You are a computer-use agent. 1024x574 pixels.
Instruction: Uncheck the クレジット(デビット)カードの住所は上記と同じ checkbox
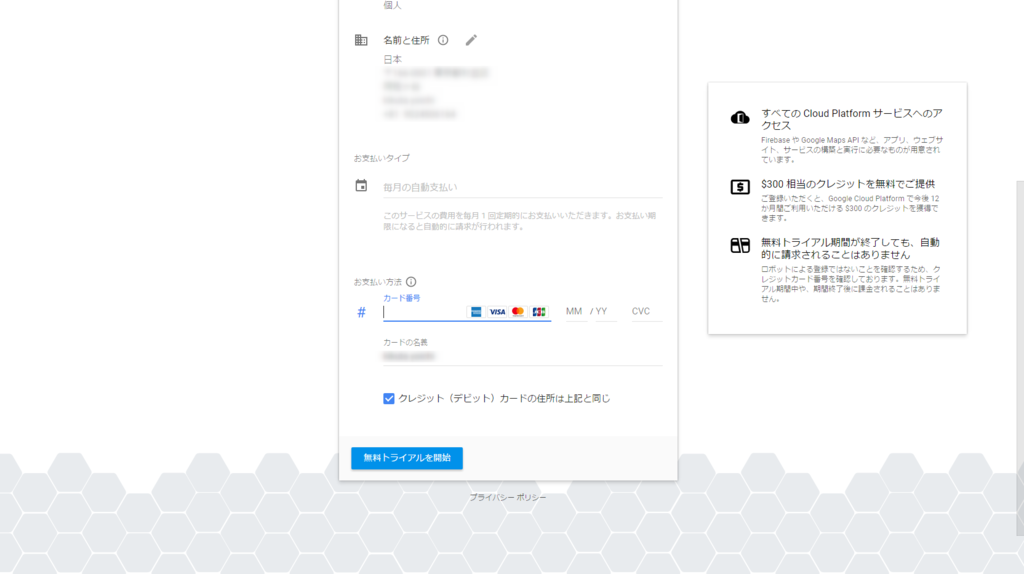(389, 398)
